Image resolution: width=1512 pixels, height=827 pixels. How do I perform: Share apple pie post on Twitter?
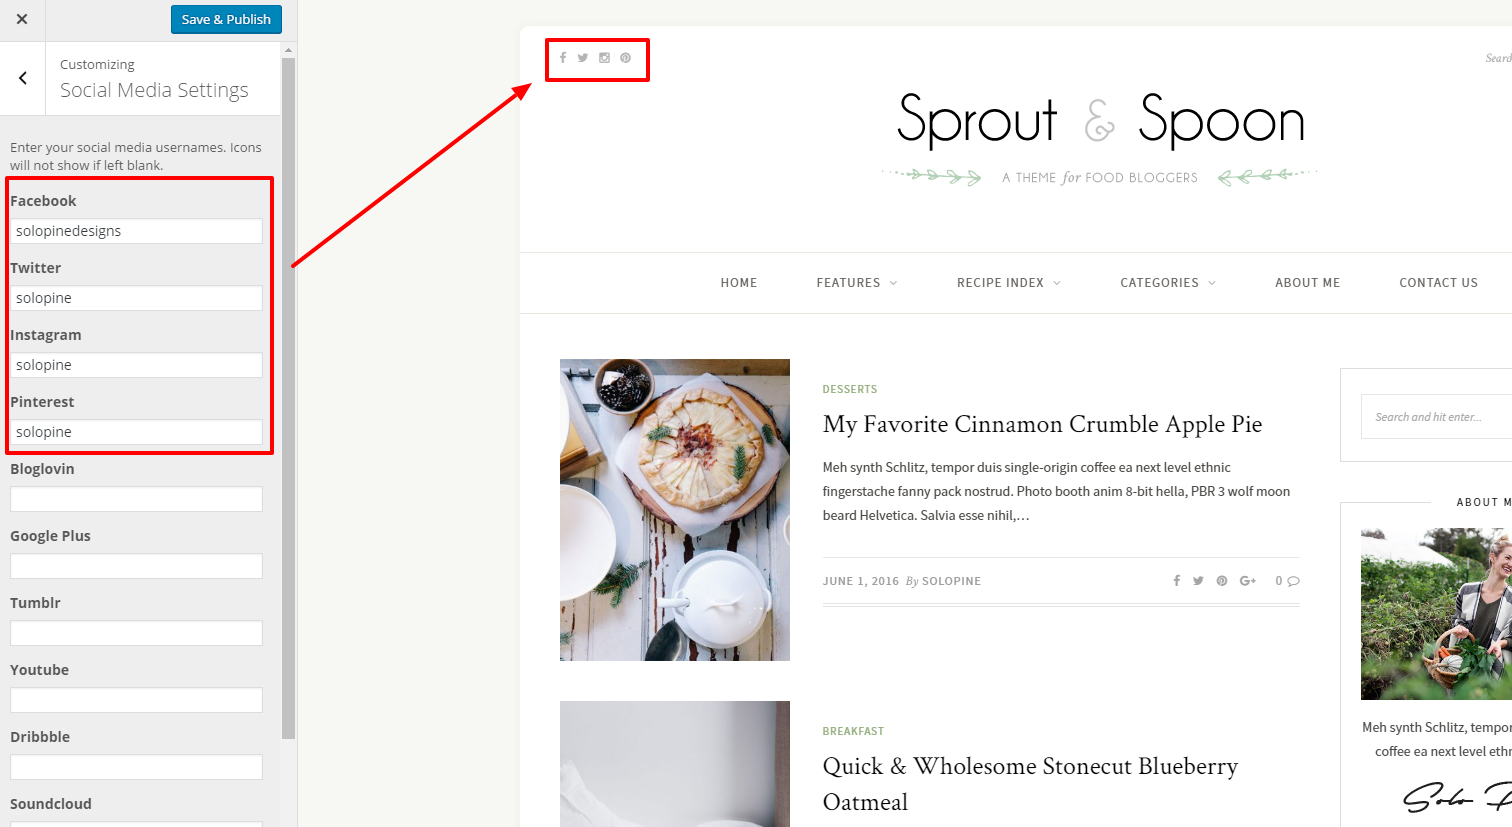tap(1198, 581)
